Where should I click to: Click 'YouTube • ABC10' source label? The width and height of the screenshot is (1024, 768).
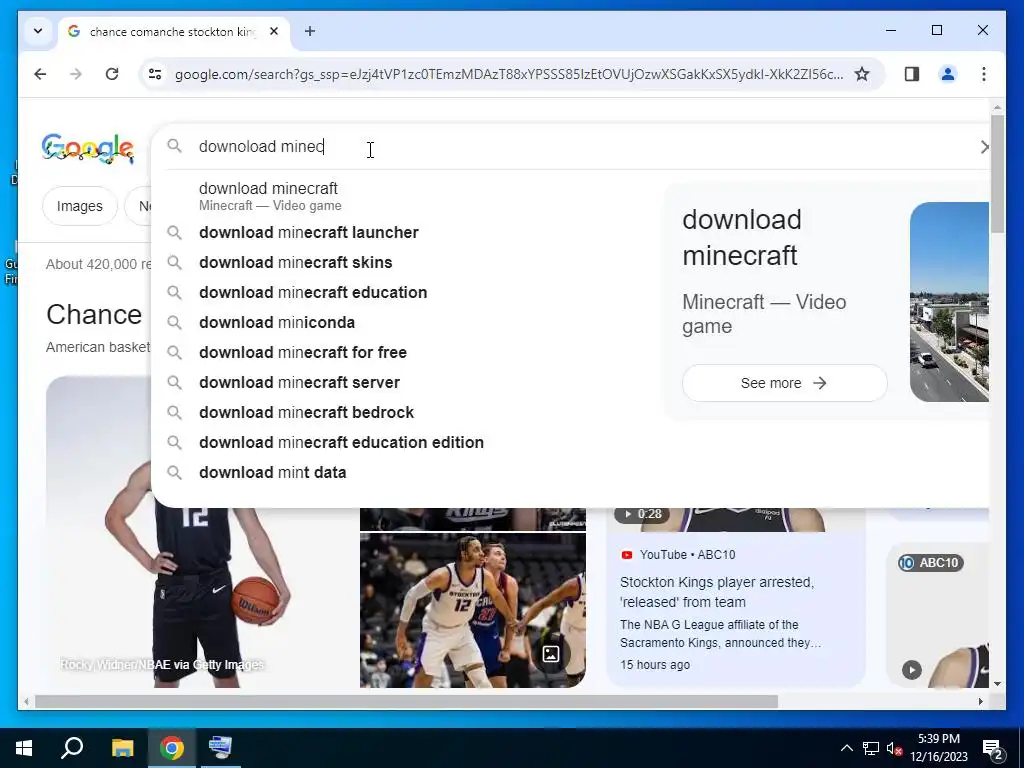(687, 554)
